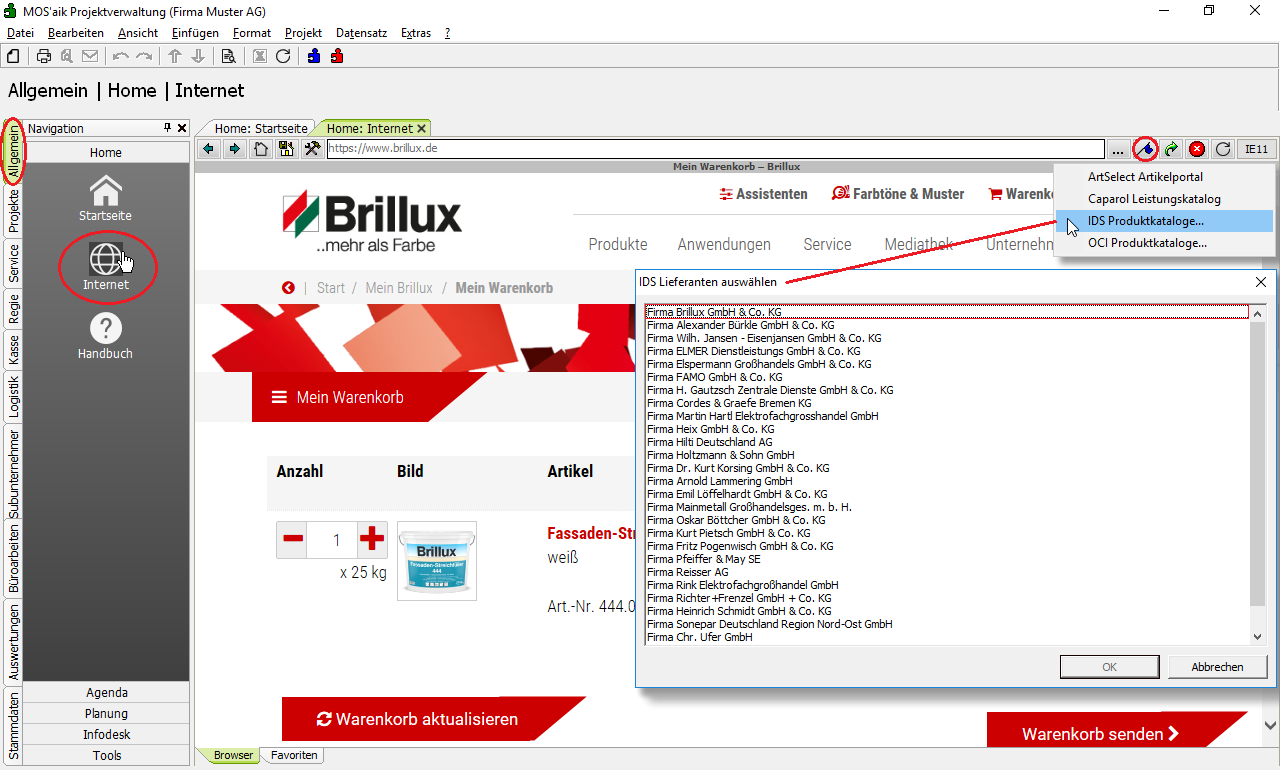The image size is (1280, 770).
Task: Click the ellipsis button beside the URL field
Action: [1118, 149]
